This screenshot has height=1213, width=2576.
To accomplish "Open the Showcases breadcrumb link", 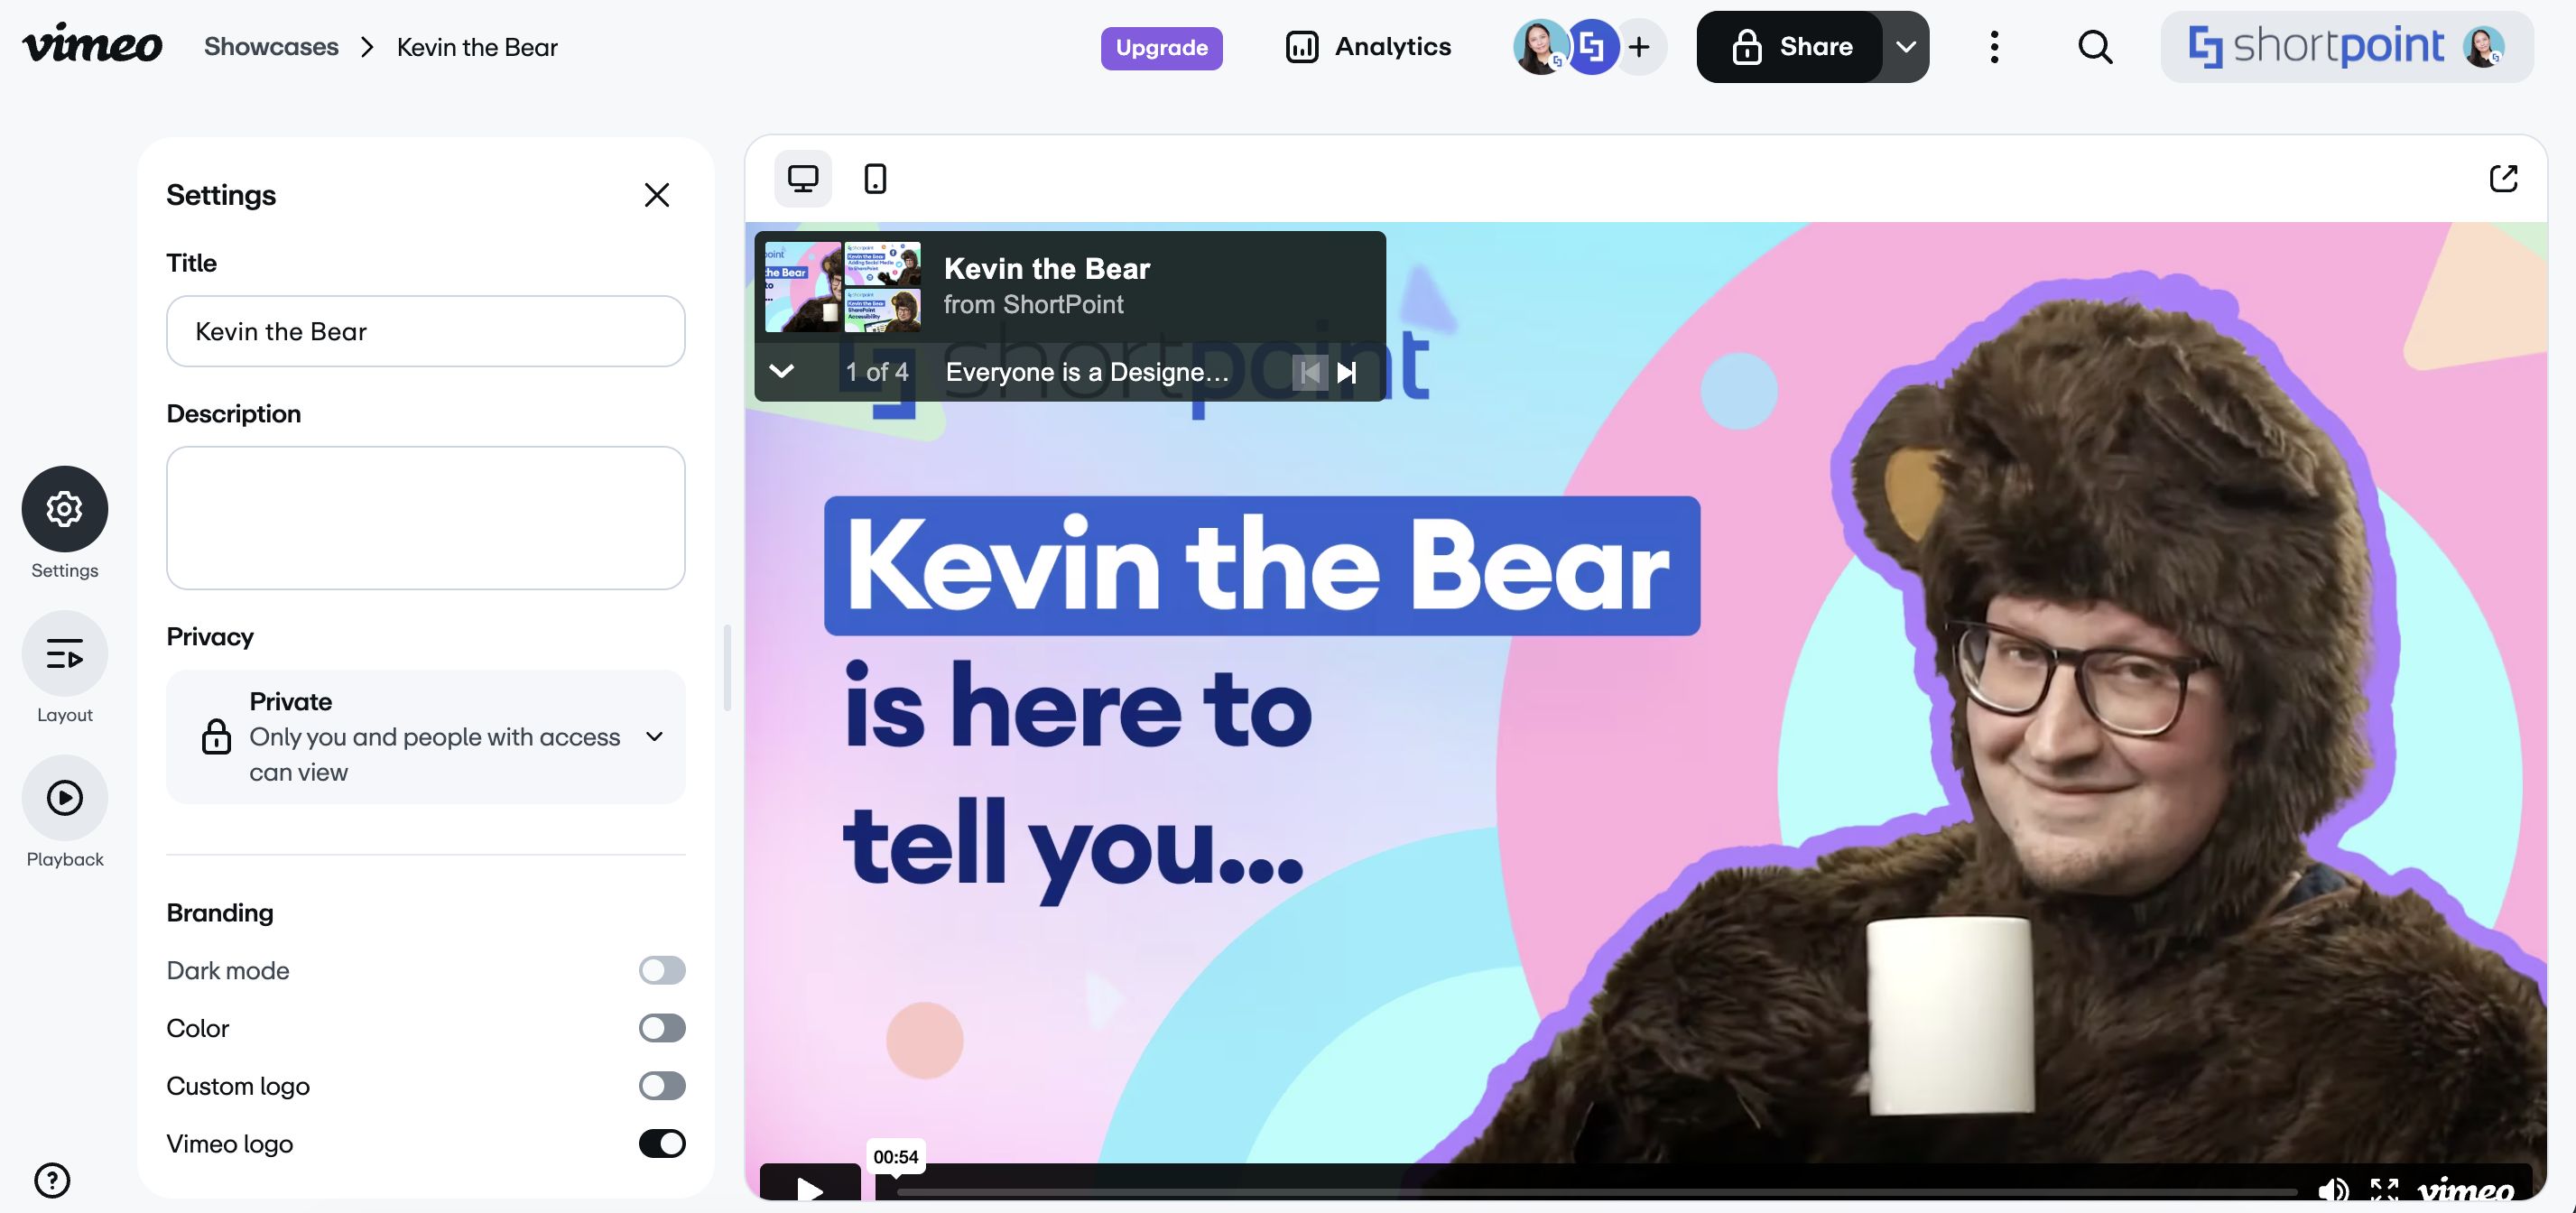I will pyautogui.click(x=271, y=46).
